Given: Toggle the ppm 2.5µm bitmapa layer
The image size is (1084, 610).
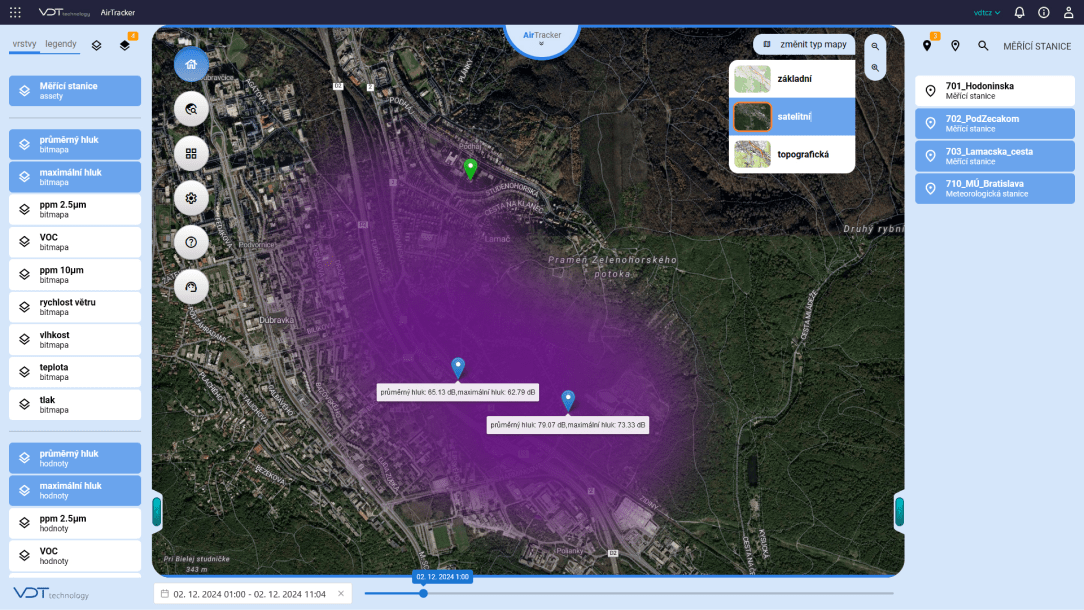Looking at the screenshot, I should click(x=75, y=209).
